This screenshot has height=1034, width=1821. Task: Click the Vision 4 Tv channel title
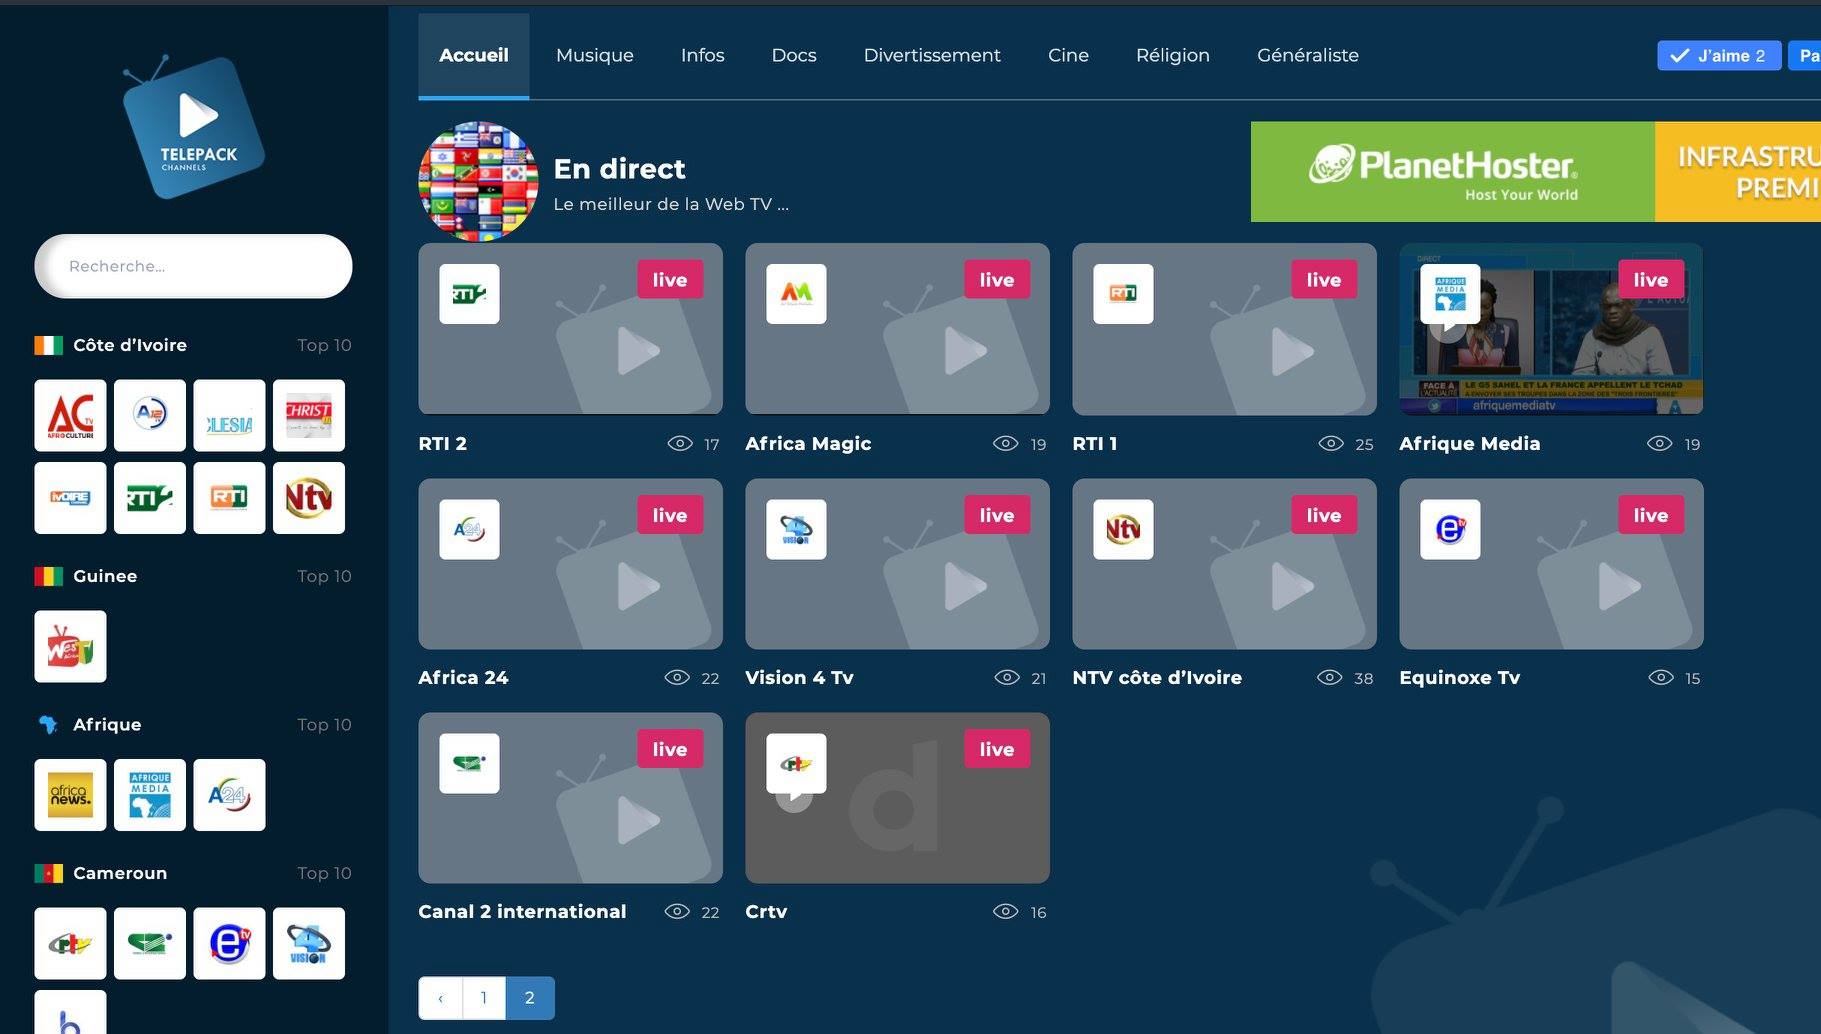[x=799, y=678]
